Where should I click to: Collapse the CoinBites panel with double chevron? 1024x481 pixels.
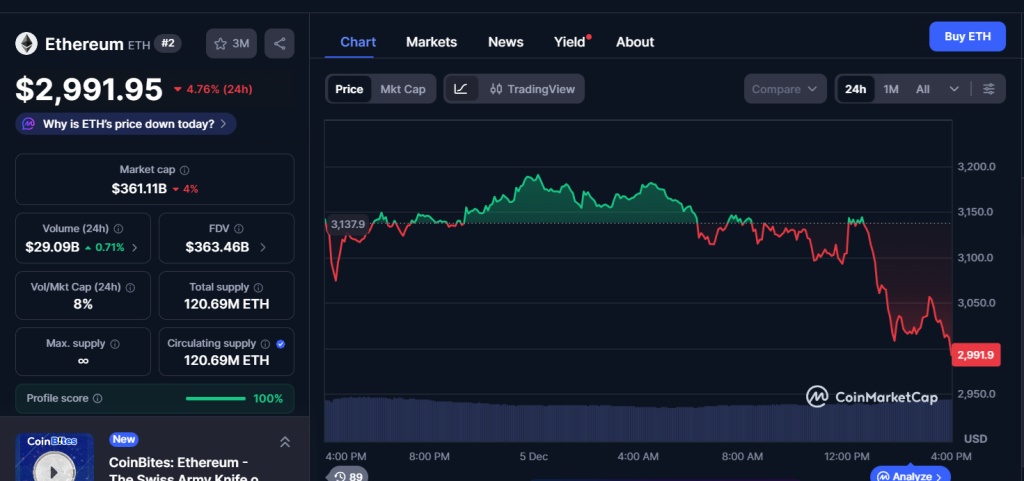click(x=285, y=442)
